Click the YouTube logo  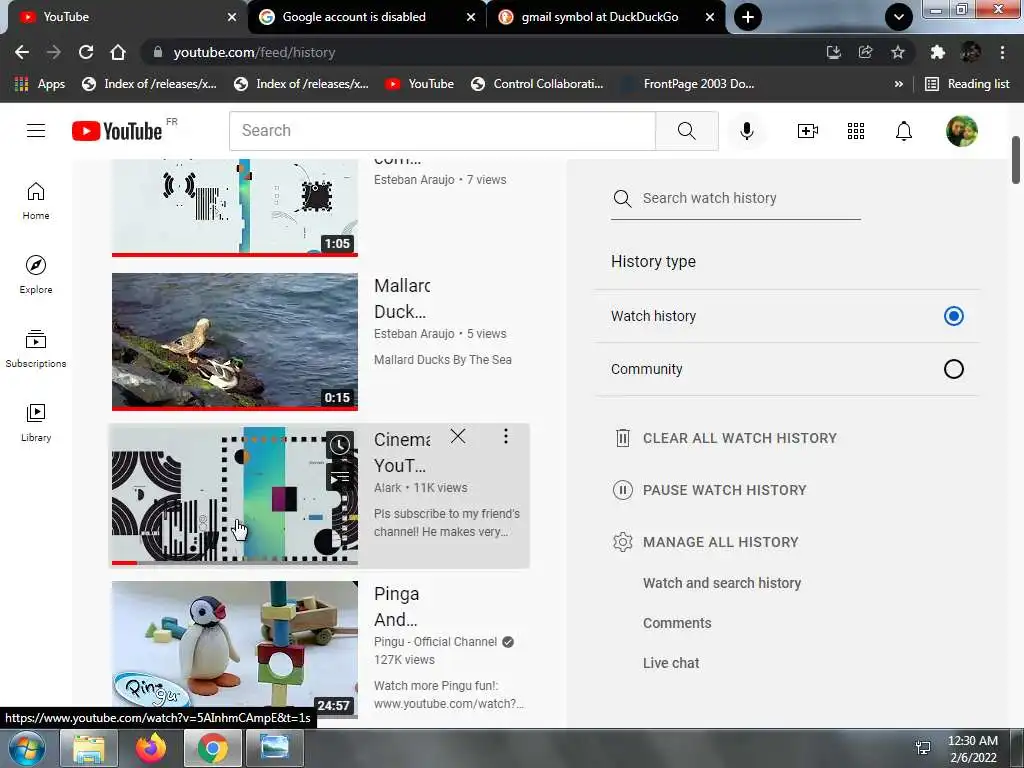[x=117, y=131]
